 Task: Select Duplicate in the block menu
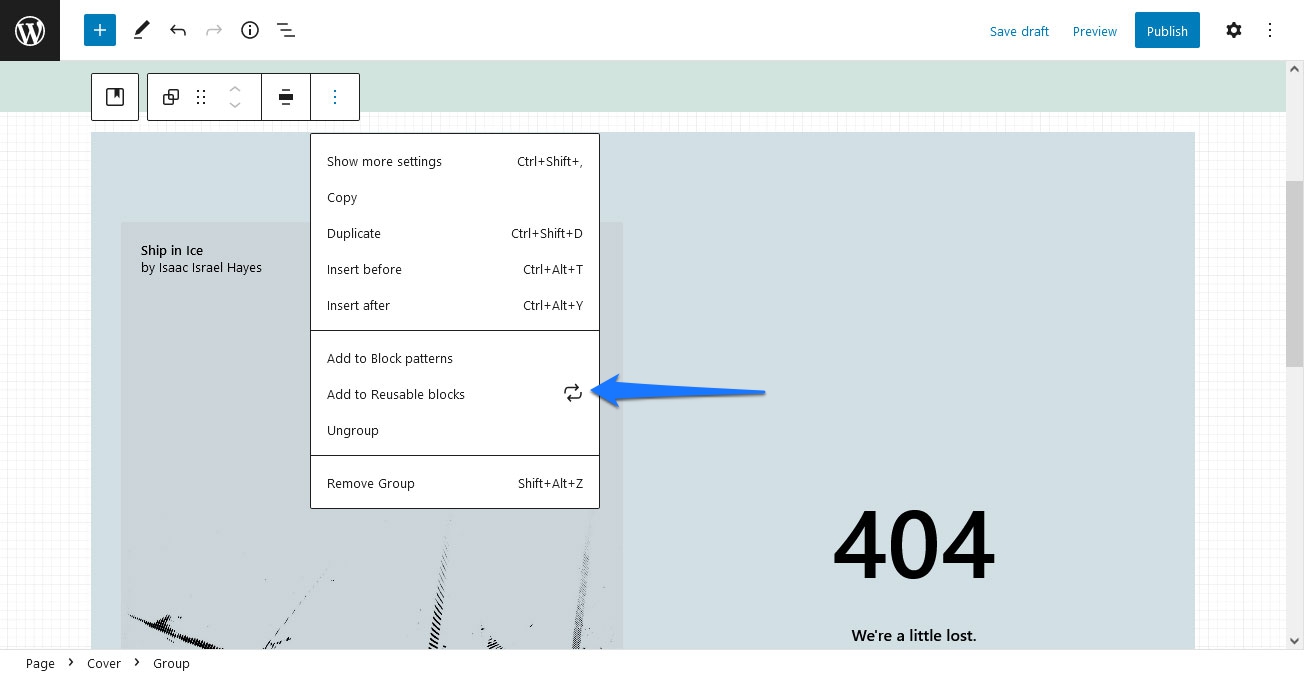pyautogui.click(x=455, y=234)
